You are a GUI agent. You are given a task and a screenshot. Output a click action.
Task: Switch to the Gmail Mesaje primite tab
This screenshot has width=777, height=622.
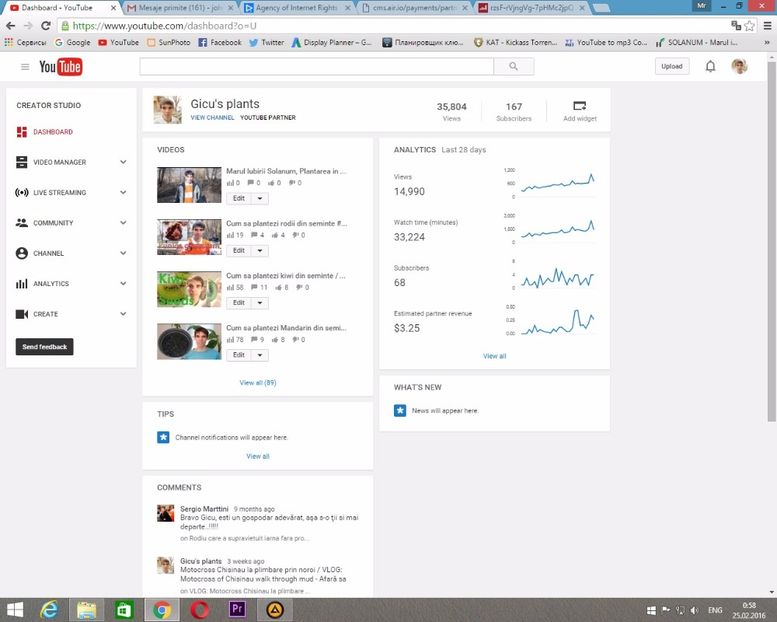pyautogui.click(x=180, y=8)
